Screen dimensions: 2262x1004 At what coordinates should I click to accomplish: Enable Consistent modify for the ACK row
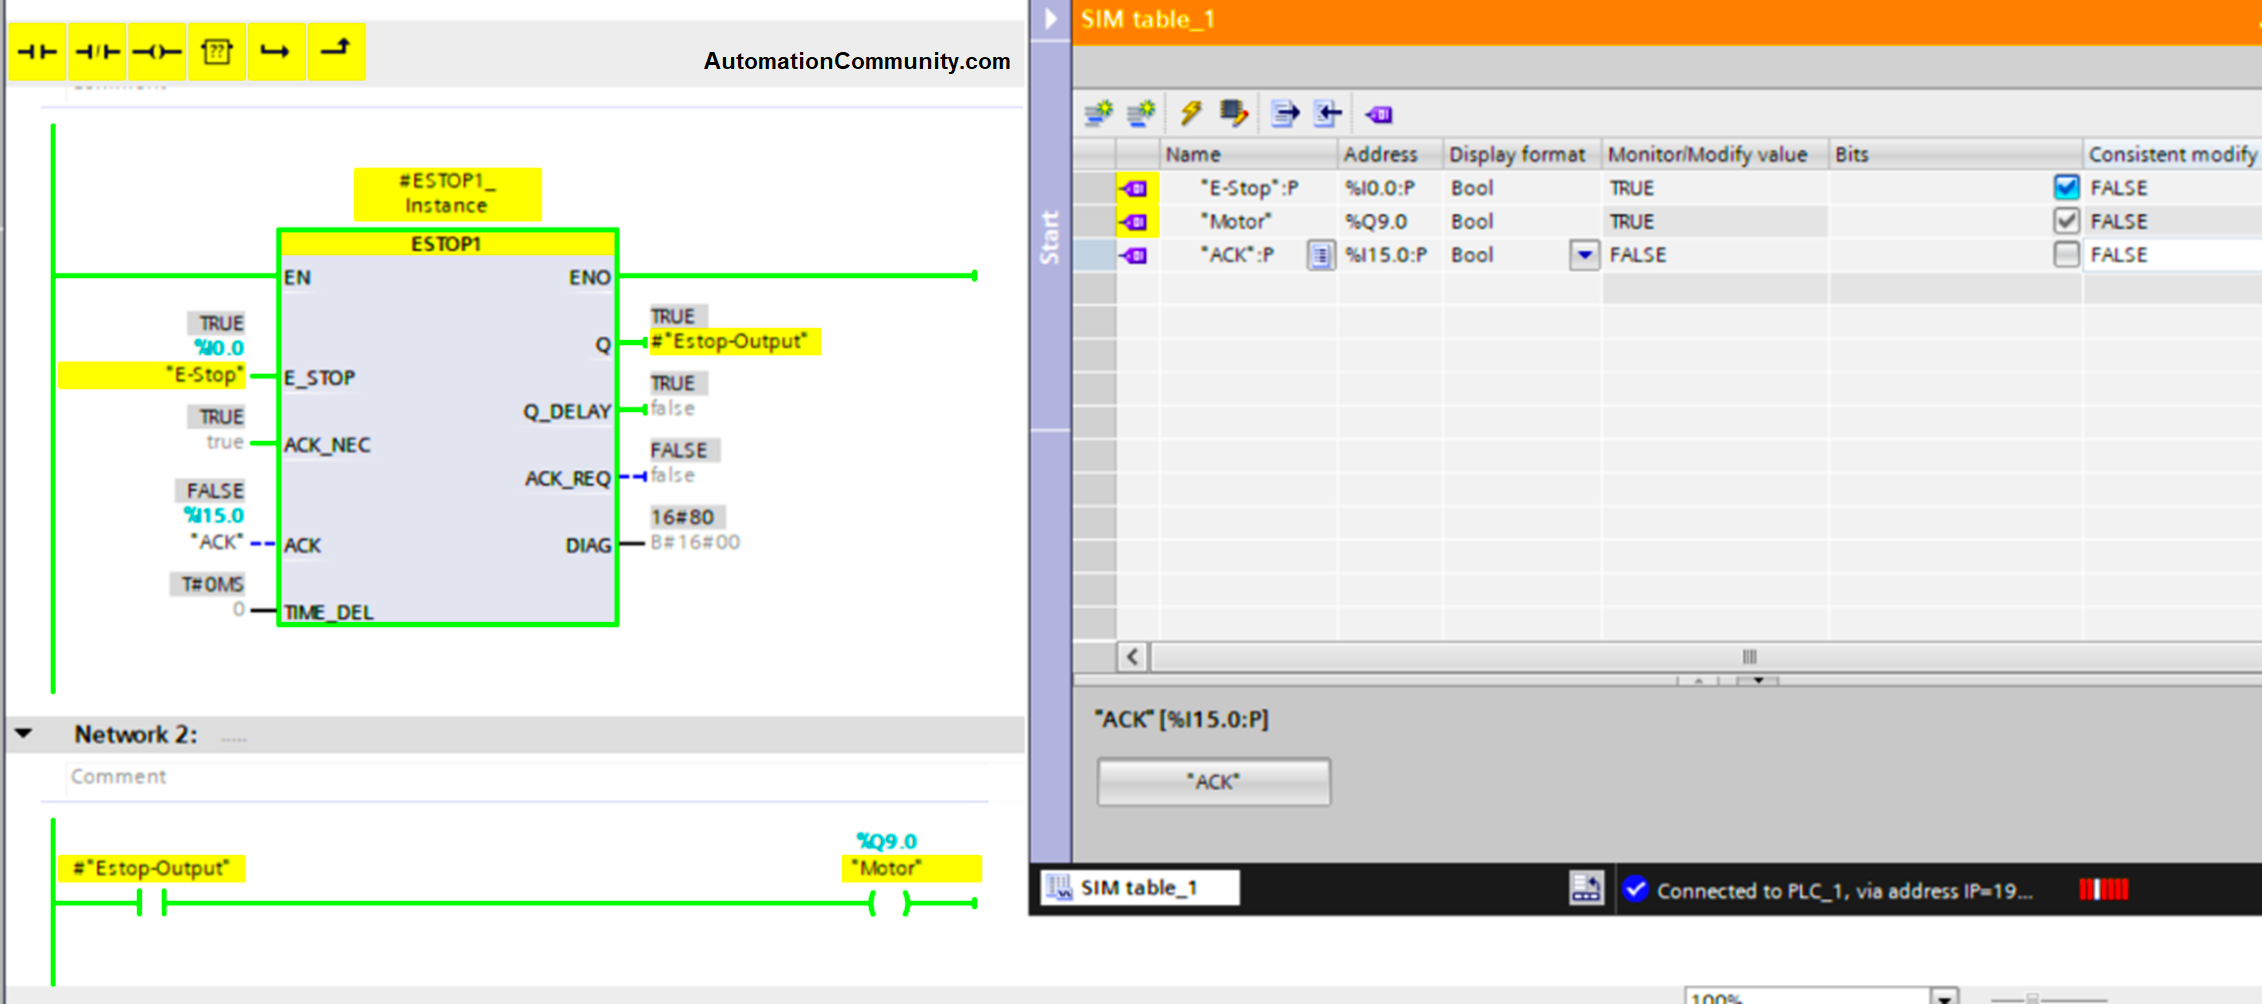pyautogui.click(x=2065, y=254)
